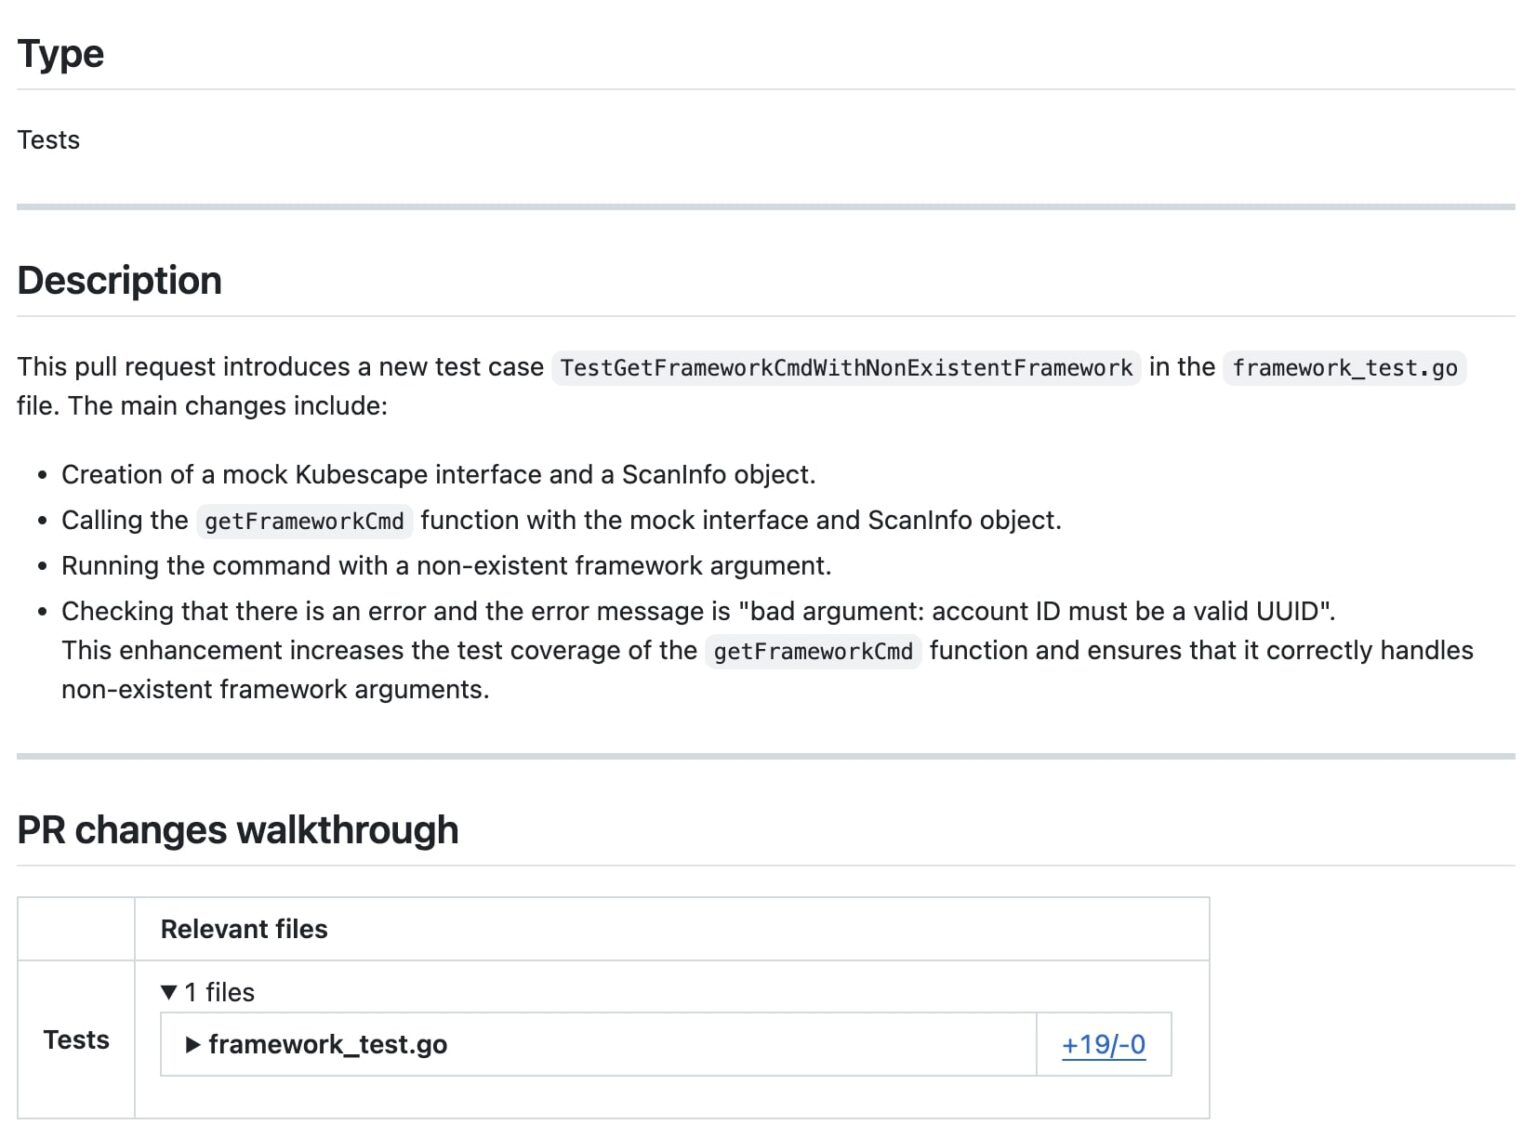Select the TestGetFrameworkCmdWithNonExistentFramework code chip
This screenshot has width=1536, height=1138.
click(843, 368)
